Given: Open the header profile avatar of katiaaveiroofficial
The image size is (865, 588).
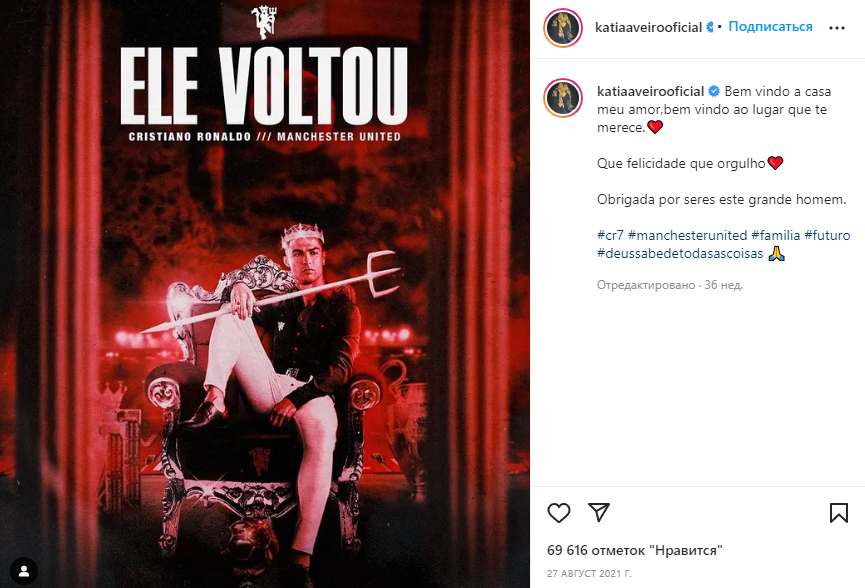Looking at the screenshot, I should [x=563, y=28].
